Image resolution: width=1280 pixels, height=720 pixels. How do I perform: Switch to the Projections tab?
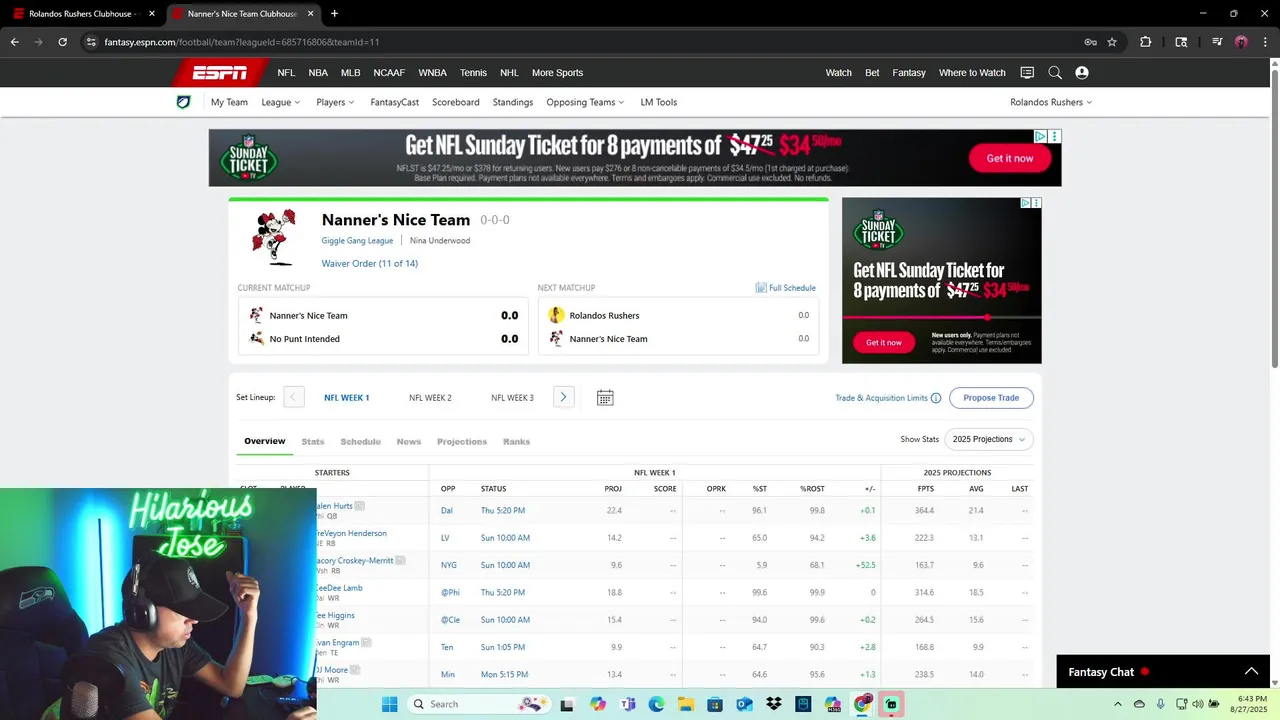pyautogui.click(x=462, y=441)
